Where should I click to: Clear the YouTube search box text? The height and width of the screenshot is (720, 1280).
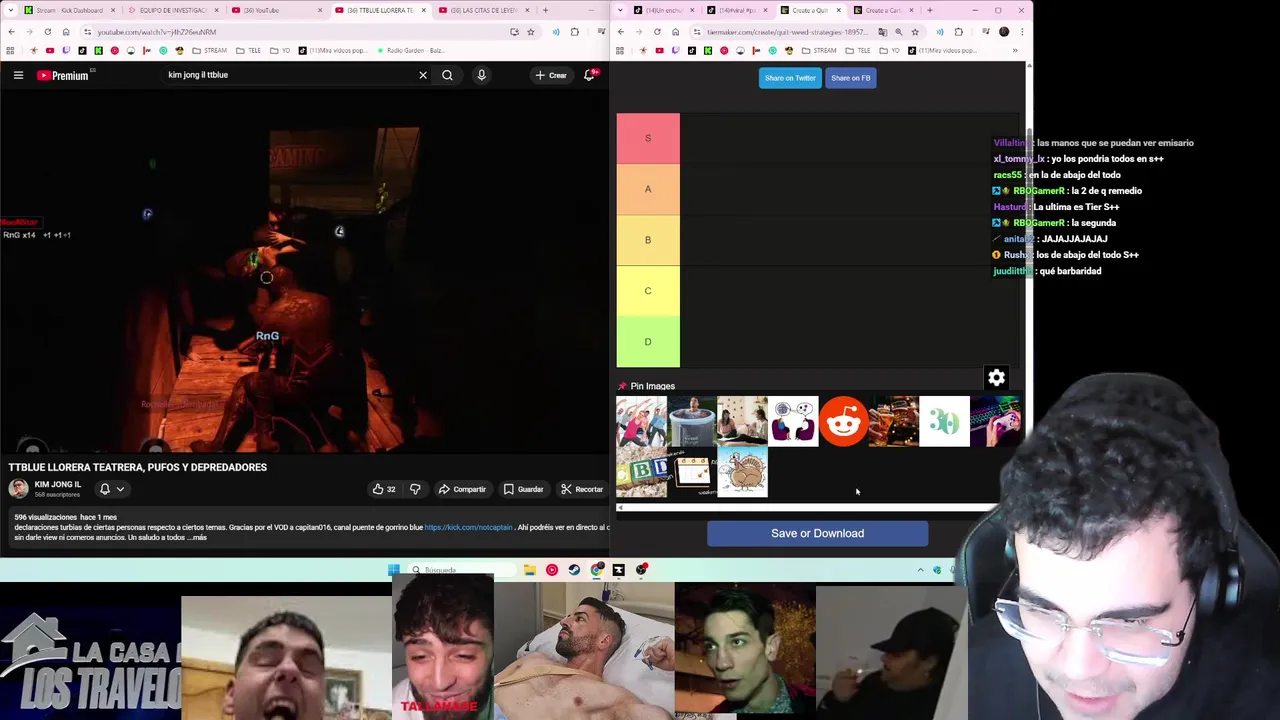point(423,75)
